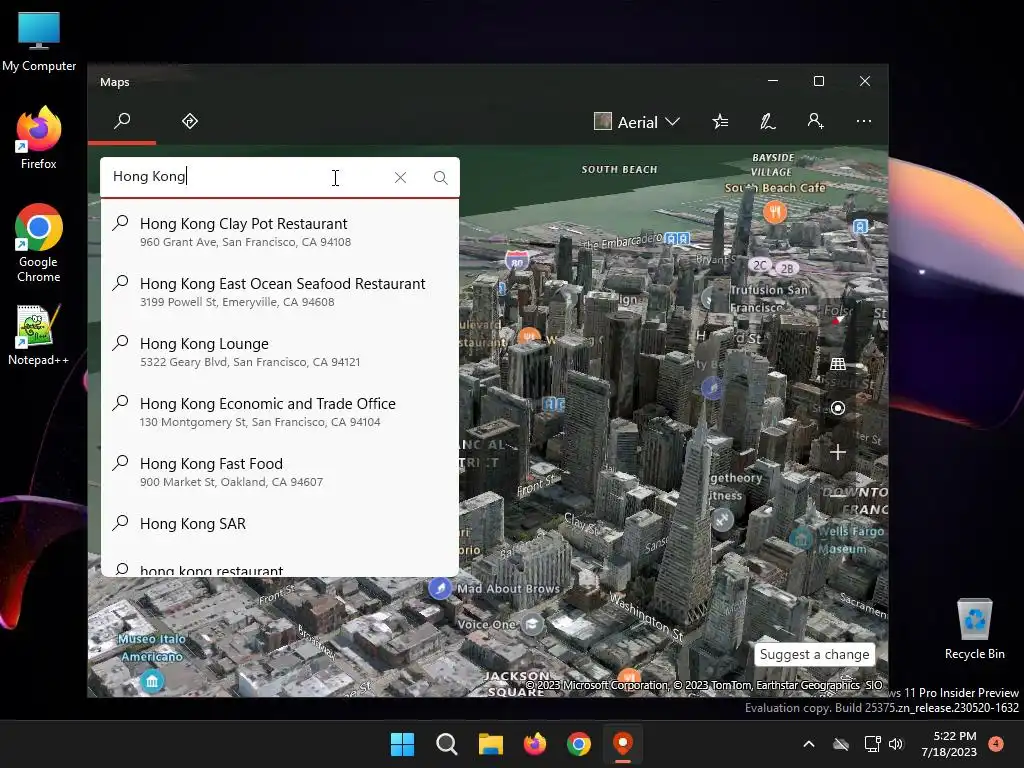Open File Explorer from the taskbar
This screenshot has width=1024, height=768.
tap(490, 744)
